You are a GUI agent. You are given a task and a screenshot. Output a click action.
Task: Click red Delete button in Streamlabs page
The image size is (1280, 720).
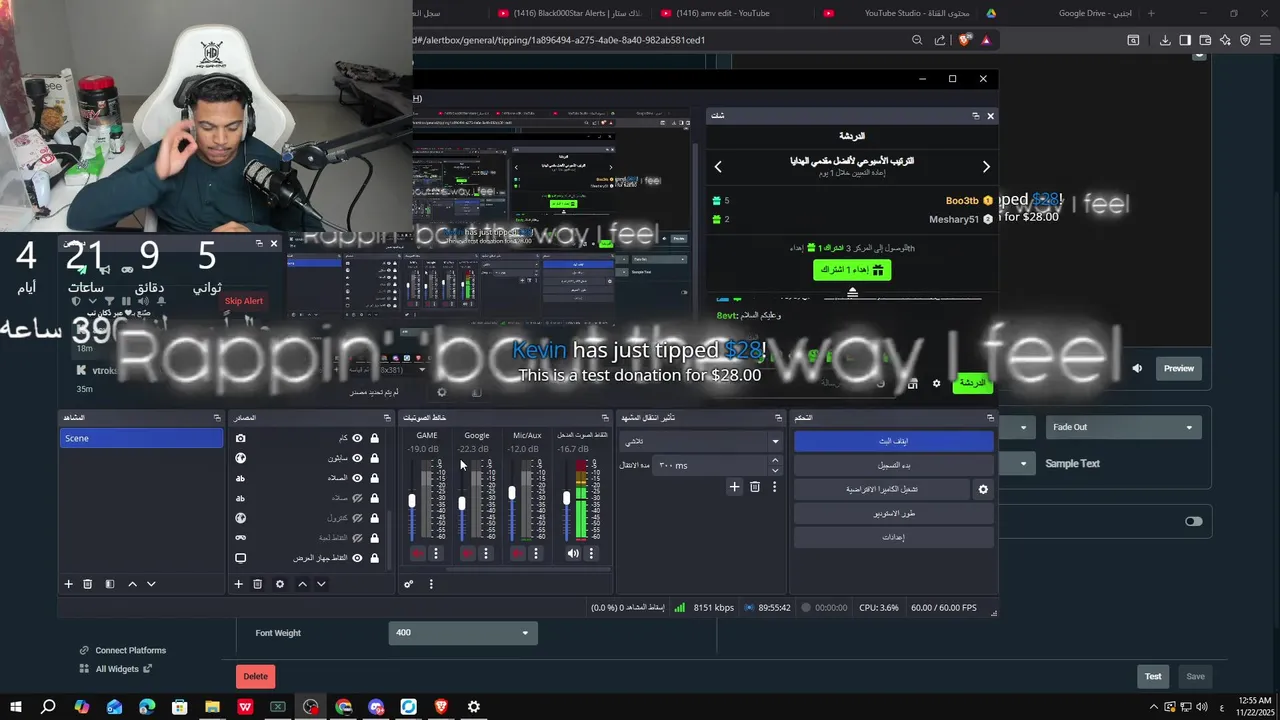click(x=256, y=676)
